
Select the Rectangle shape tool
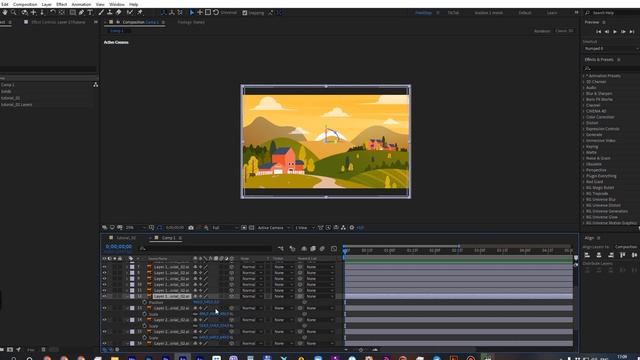click(72, 13)
